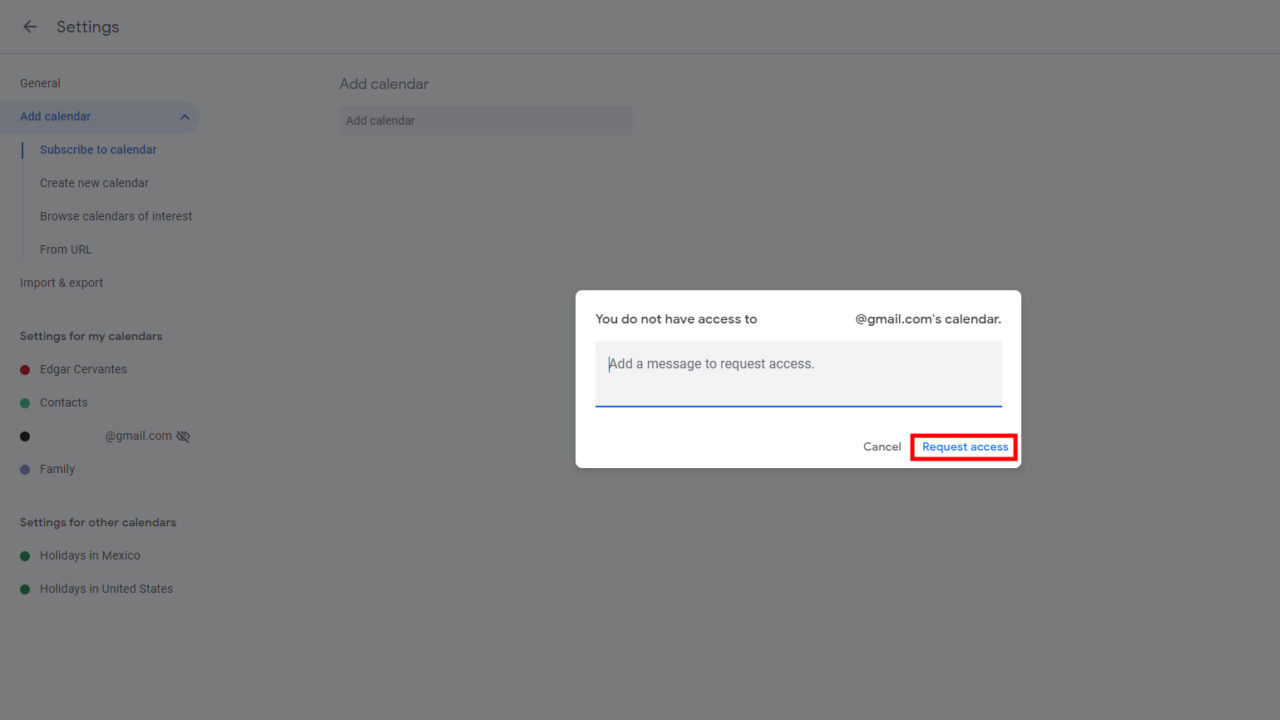Click the Request access button

963,446
